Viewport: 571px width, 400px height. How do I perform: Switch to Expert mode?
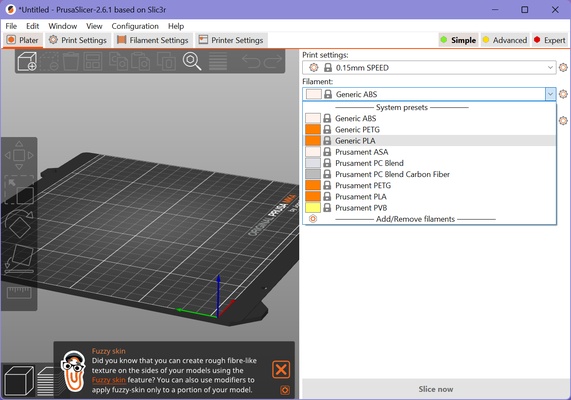coord(550,40)
